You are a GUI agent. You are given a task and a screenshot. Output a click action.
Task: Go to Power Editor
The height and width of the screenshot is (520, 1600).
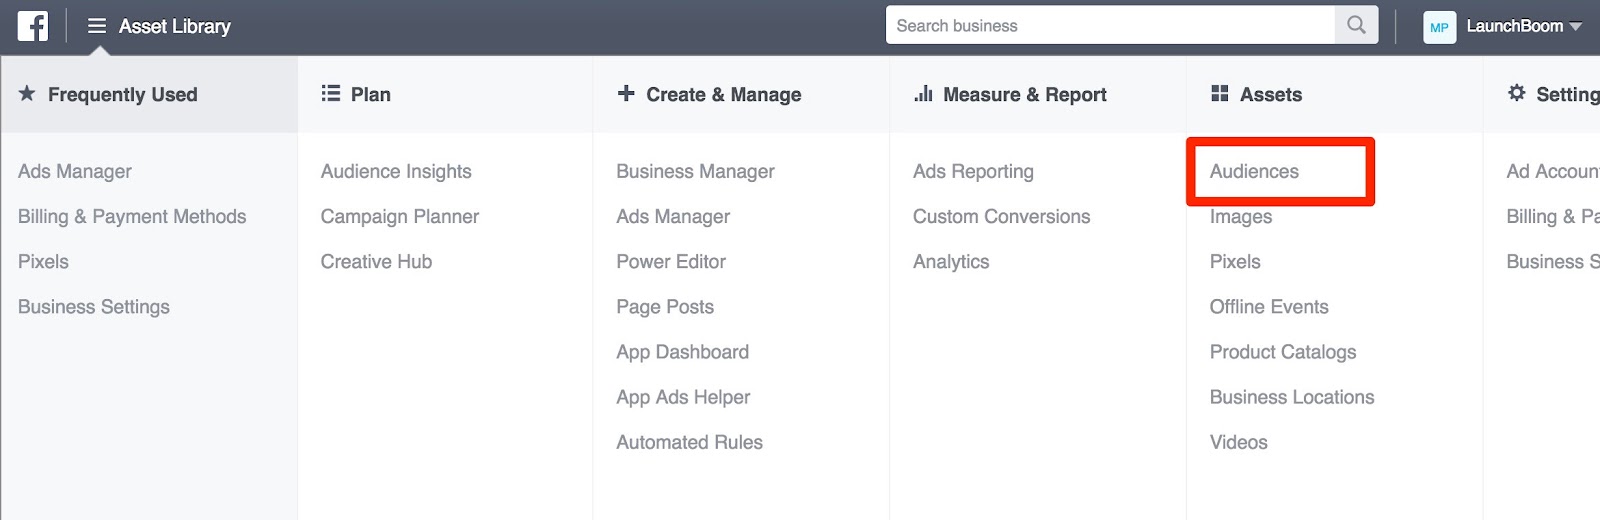[x=671, y=262]
